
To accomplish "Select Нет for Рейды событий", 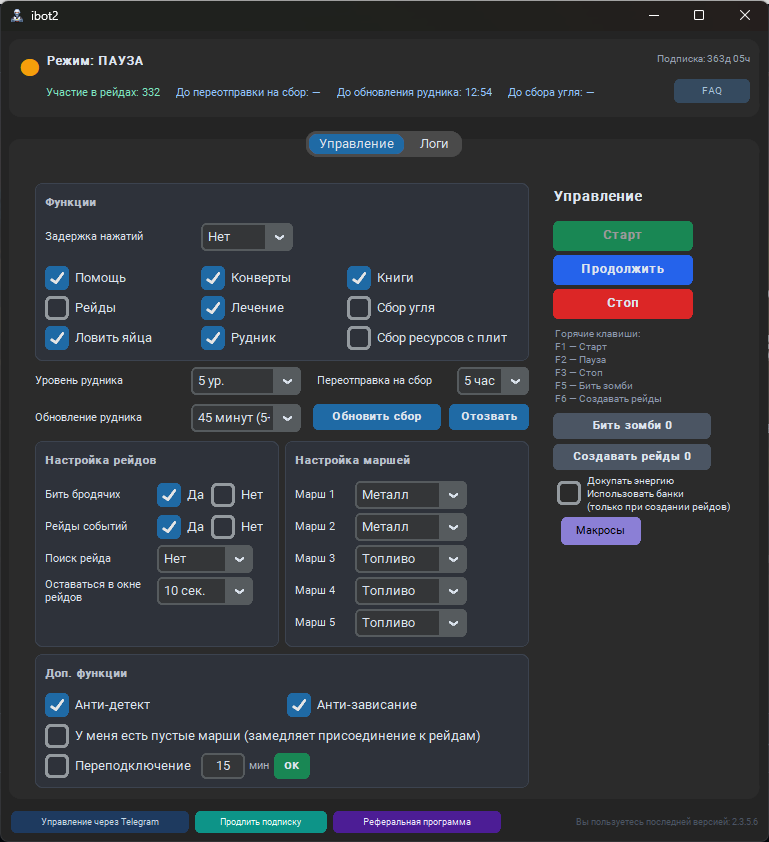I will 223,527.
